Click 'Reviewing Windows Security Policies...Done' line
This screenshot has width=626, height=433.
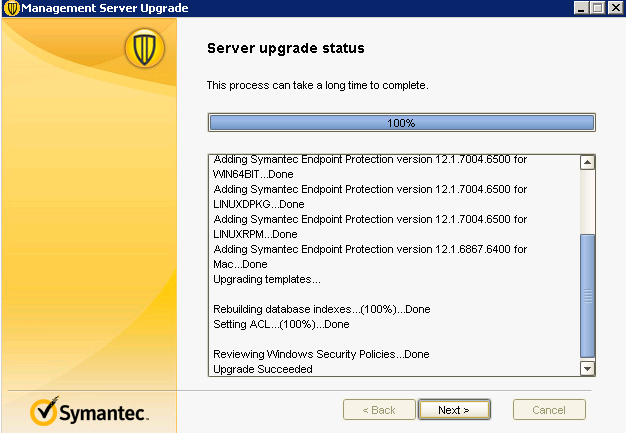point(321,354)
